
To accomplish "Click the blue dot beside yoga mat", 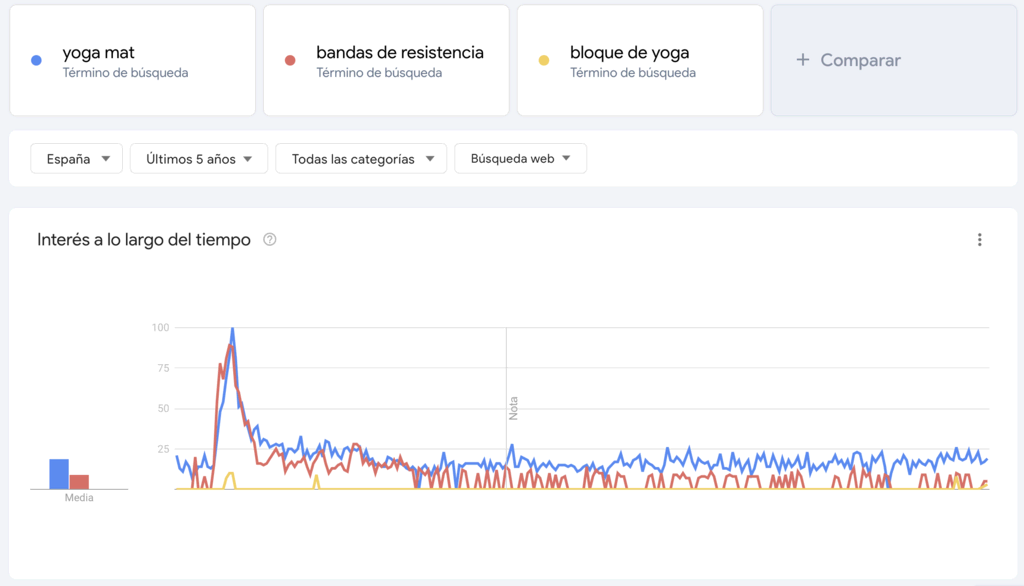I will pos(36,58).
